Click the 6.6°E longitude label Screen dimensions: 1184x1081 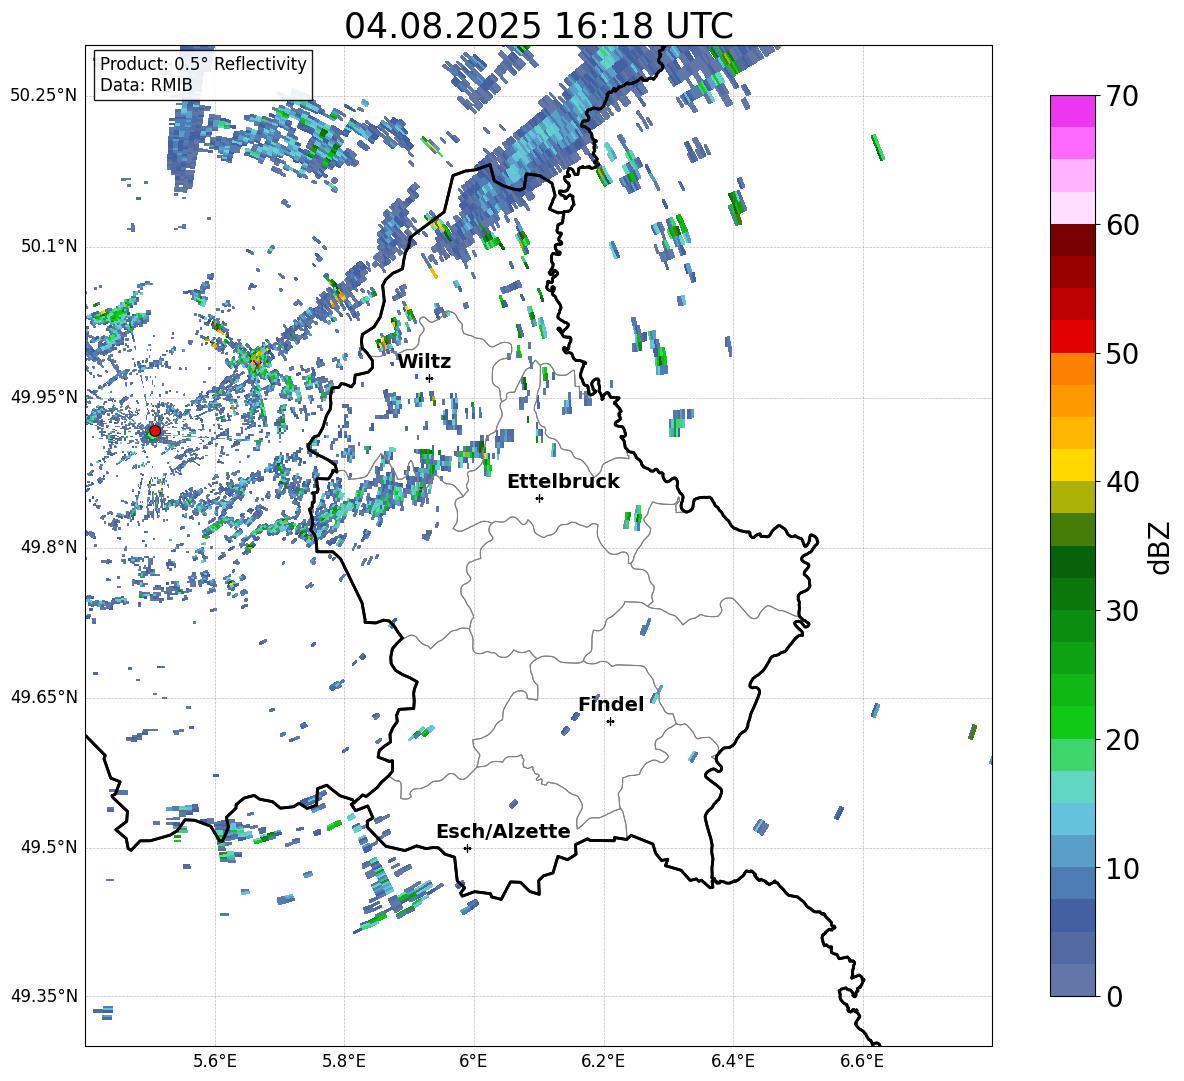tap(862, 1061)
